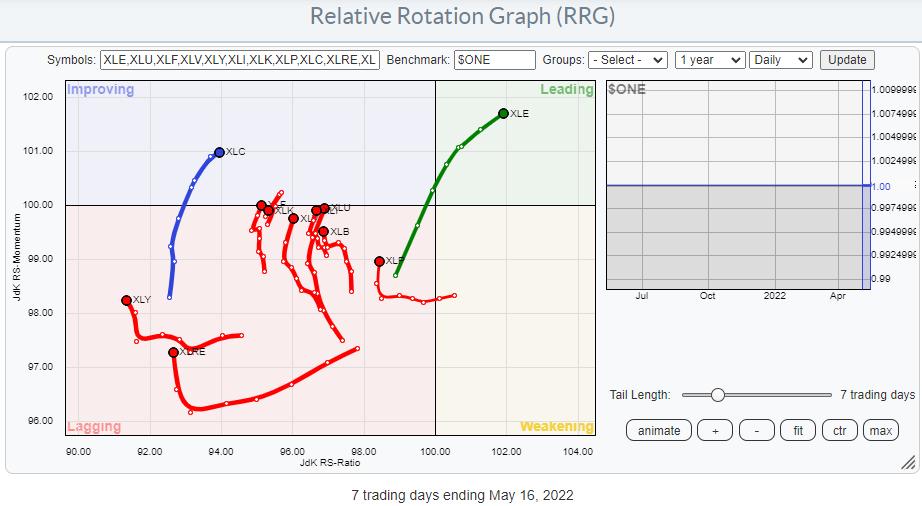The height and width of the screenshot is (506, 922).
Task: Click the minus zoom-out button
Action: (756, 431)
